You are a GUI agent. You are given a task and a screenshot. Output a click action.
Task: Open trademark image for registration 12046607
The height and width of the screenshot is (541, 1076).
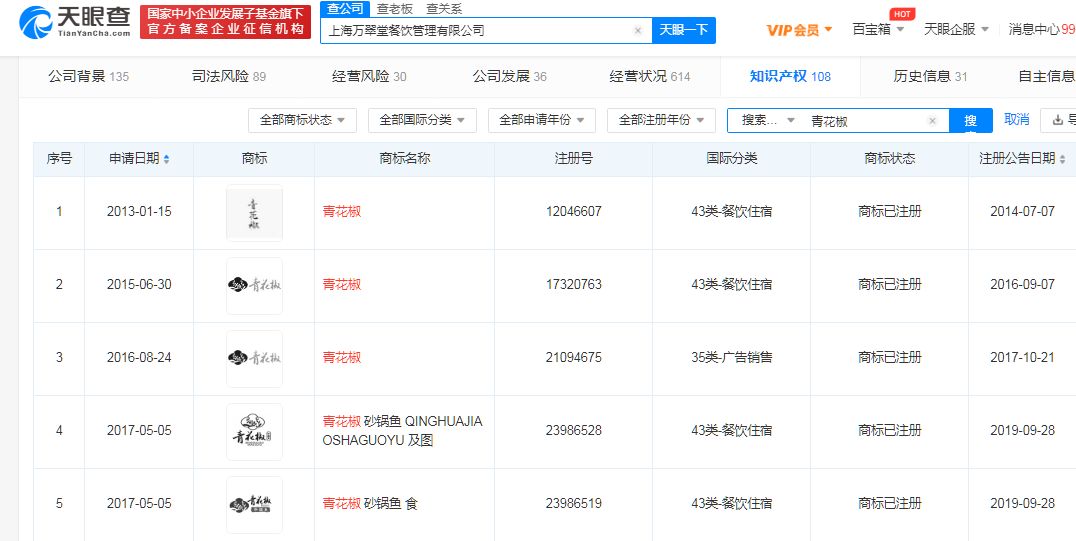[255, 213]
